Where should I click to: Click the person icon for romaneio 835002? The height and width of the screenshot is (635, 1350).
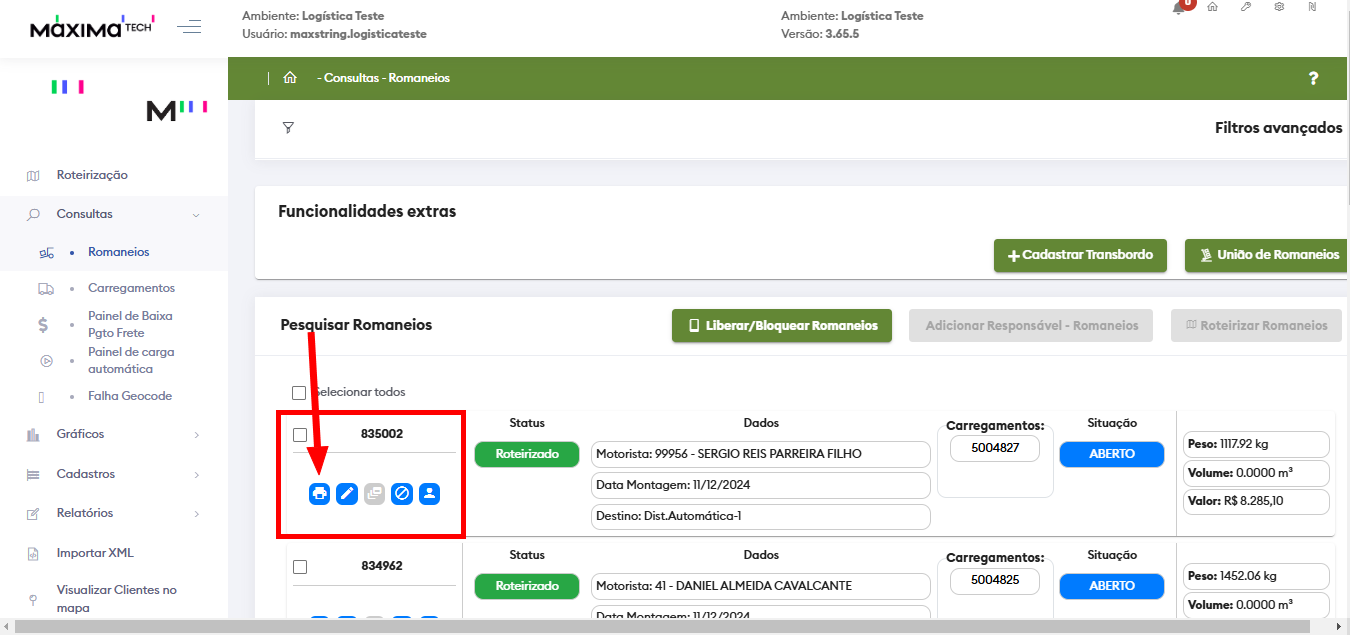tap(429, 493)
